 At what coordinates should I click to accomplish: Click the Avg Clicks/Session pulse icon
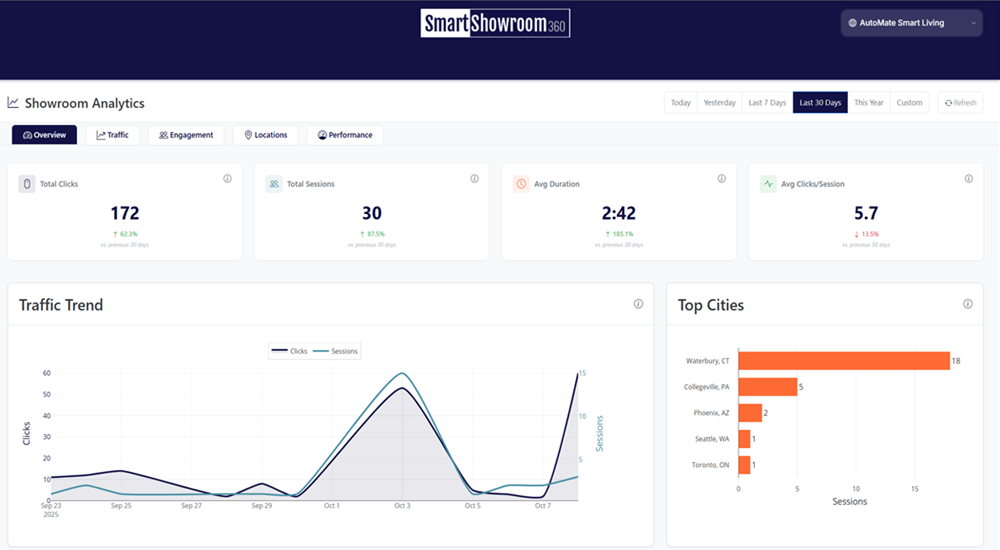coord(768,184)
